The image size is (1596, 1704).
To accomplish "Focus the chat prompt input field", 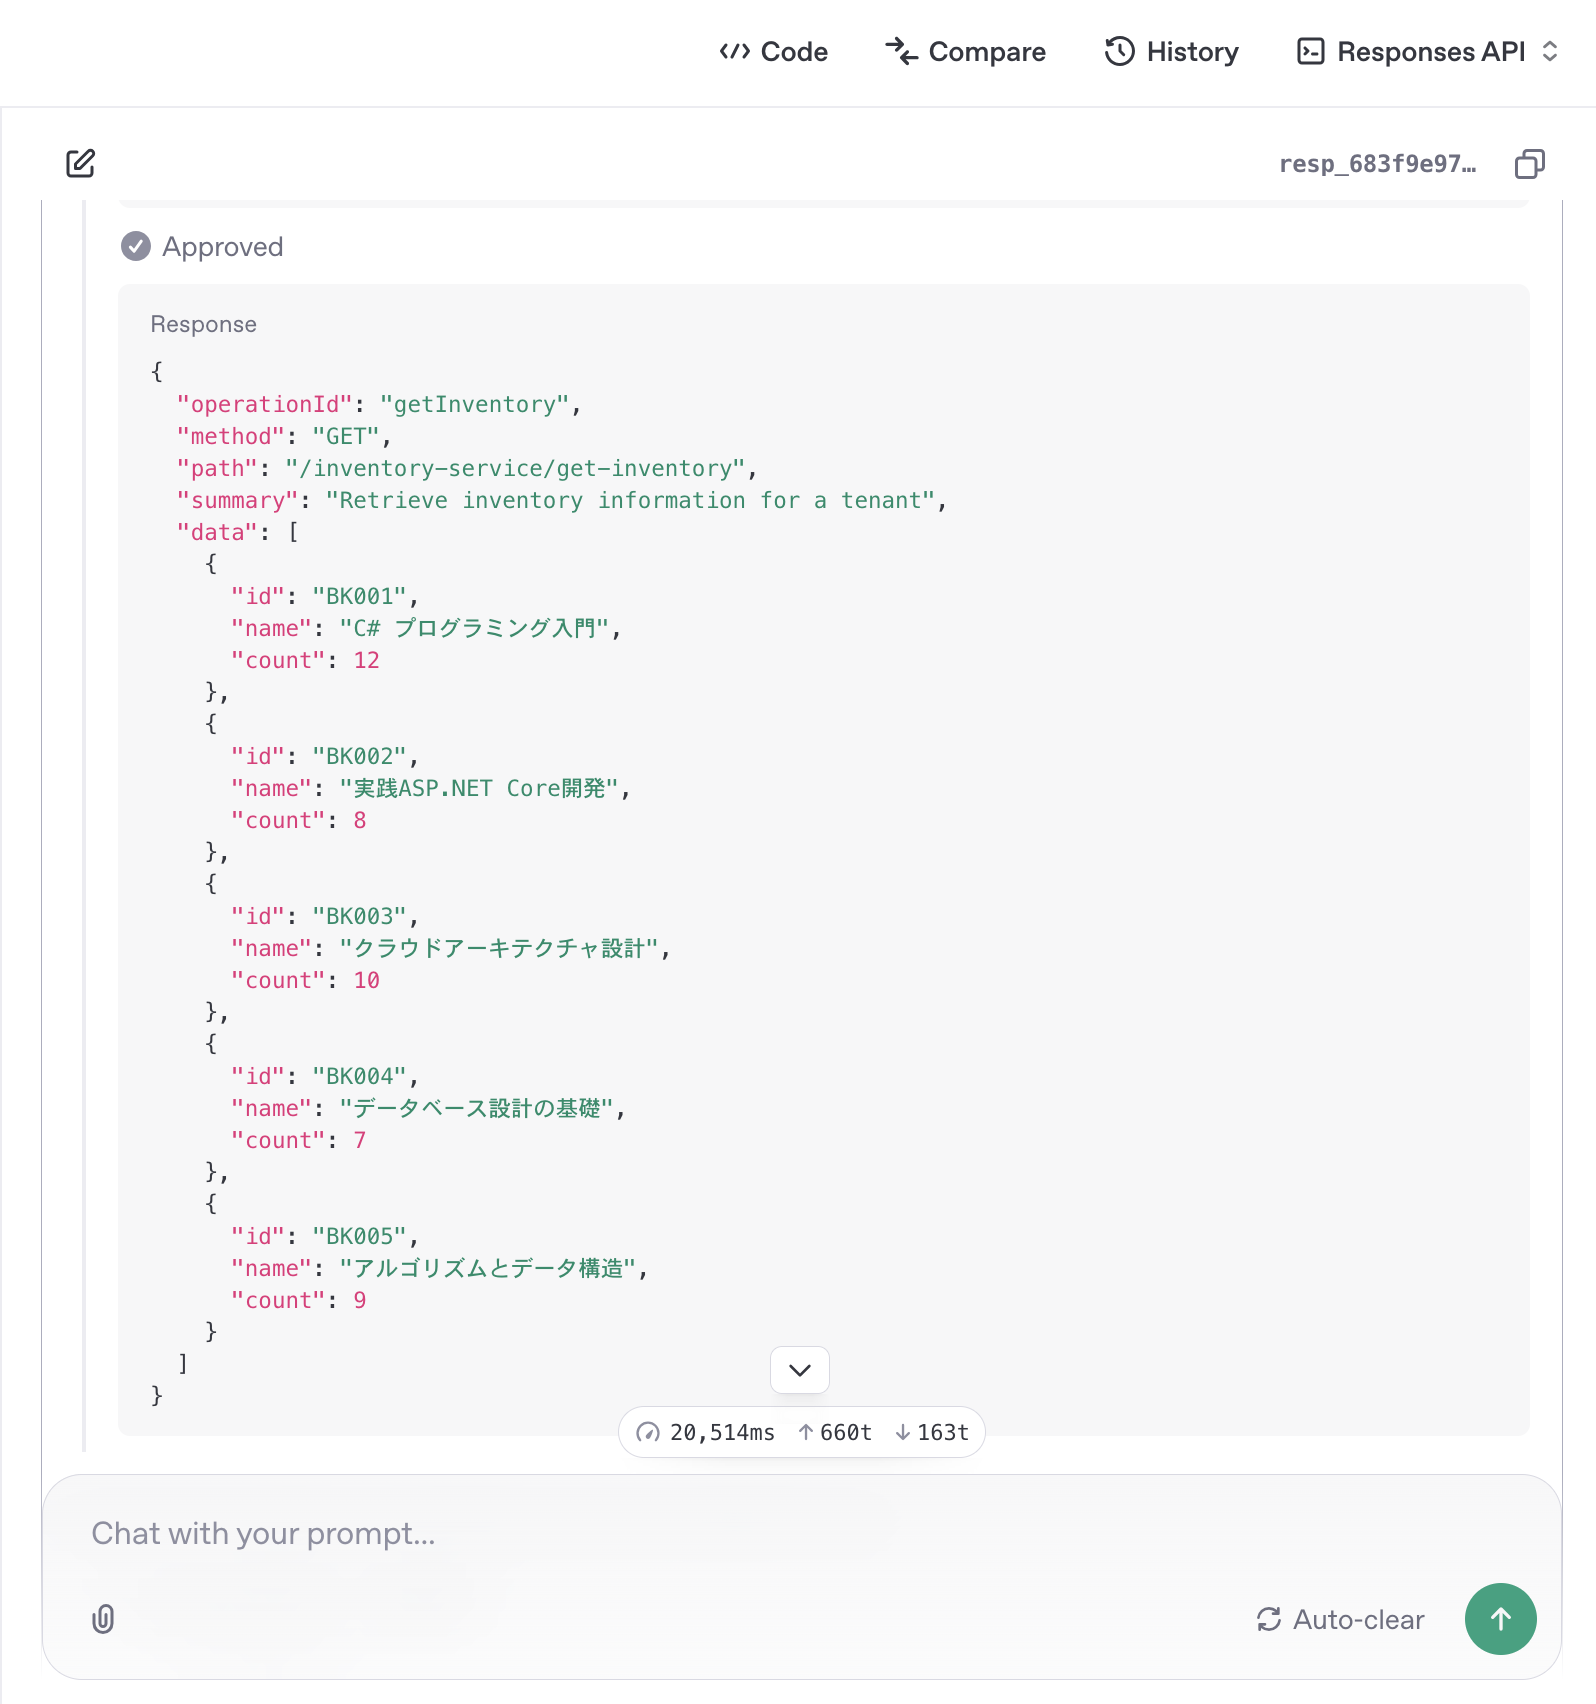I will (x=802, y=1533).
